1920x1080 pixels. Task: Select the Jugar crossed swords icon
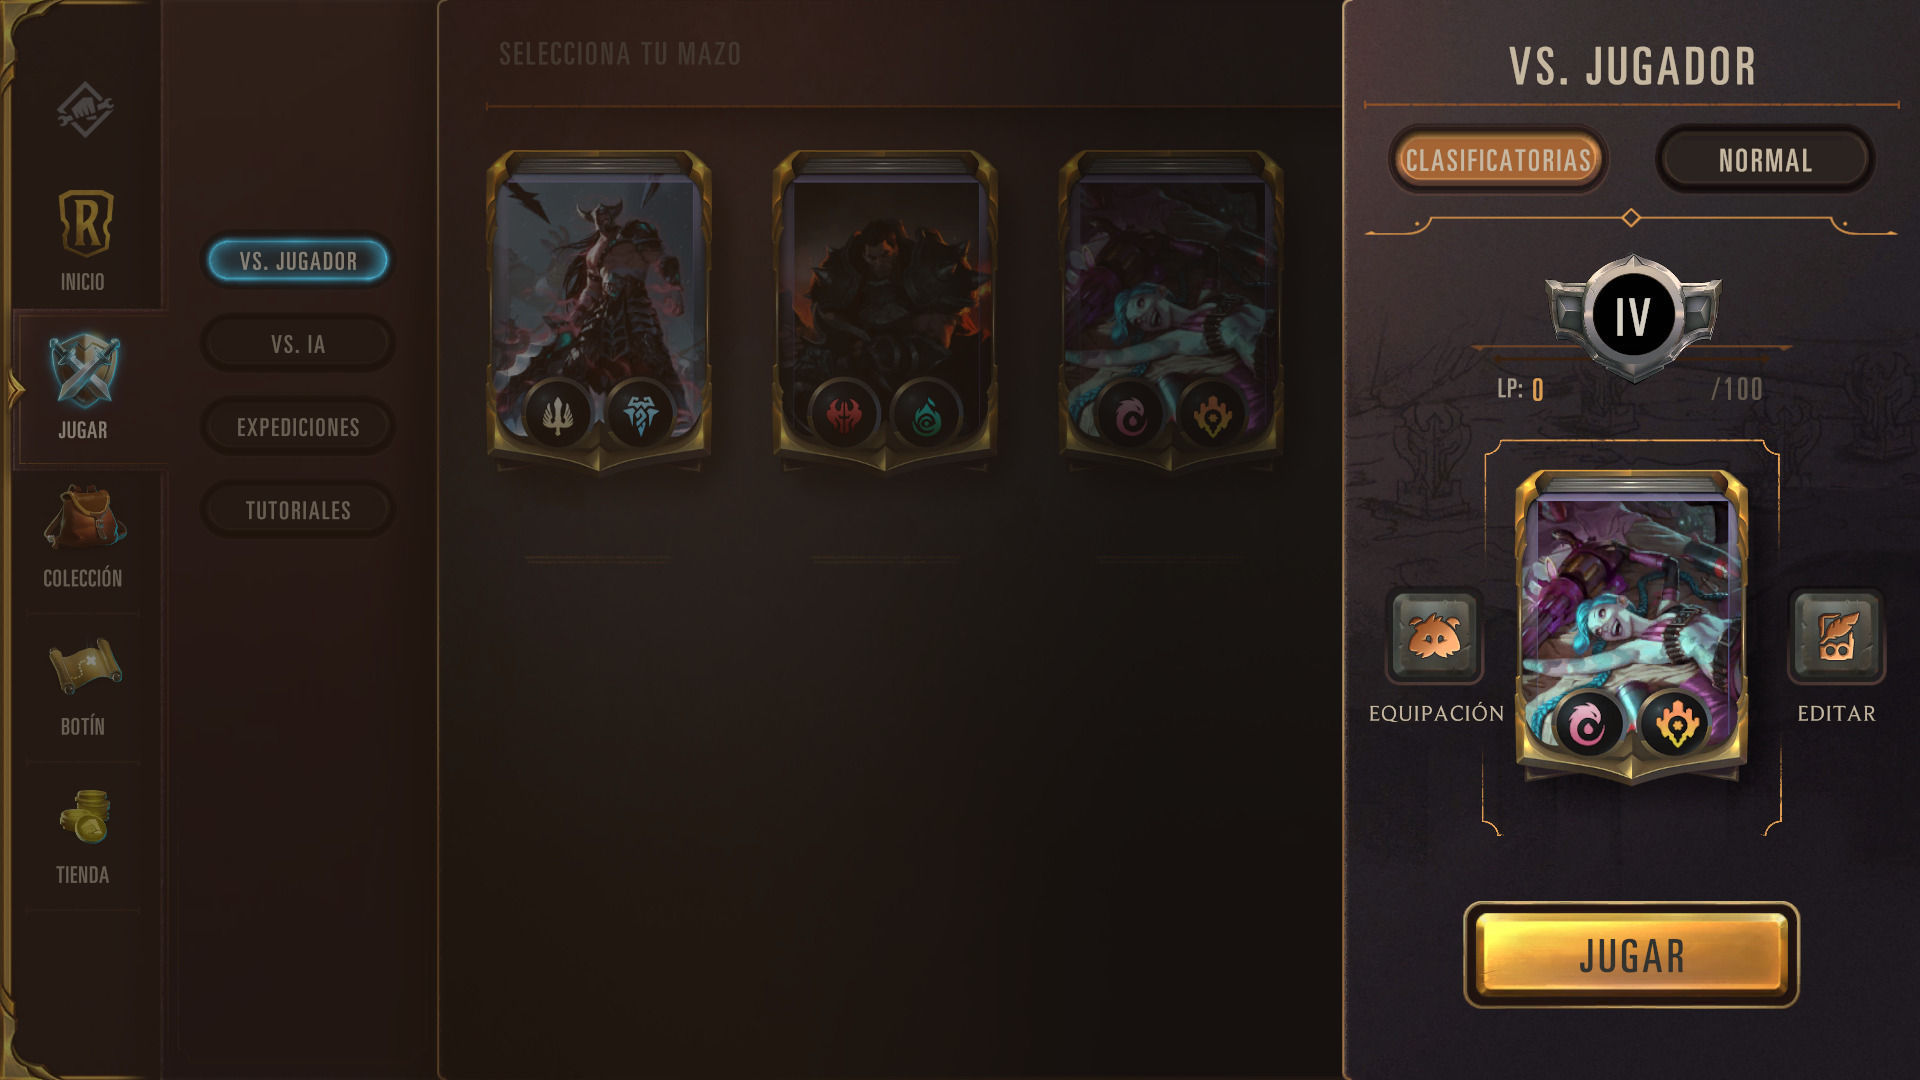84,372
